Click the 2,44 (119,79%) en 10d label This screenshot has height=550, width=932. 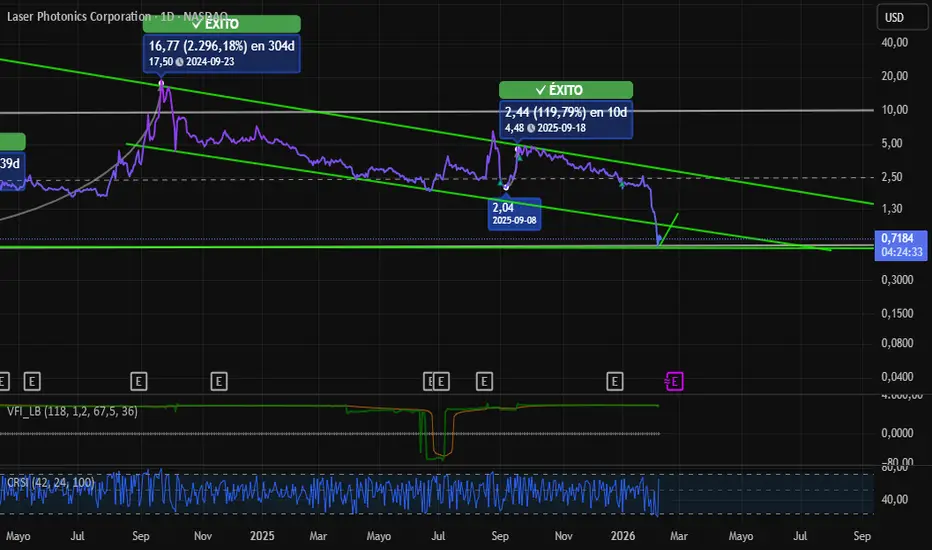point(566,112)
